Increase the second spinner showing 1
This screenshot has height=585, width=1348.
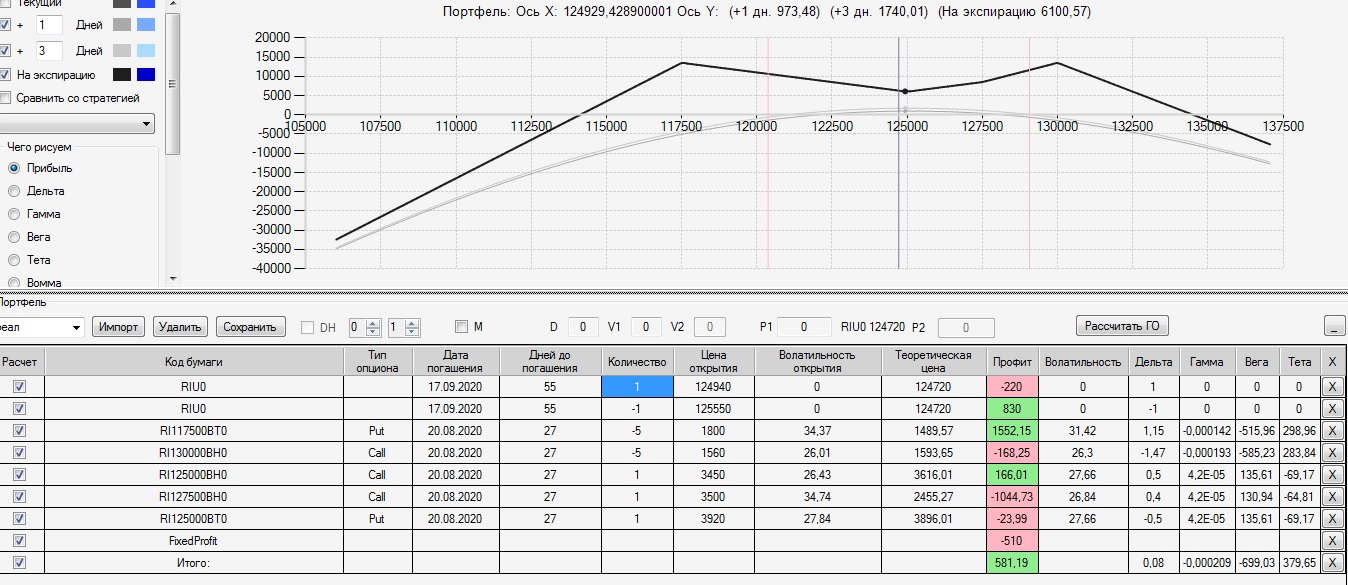413,322
